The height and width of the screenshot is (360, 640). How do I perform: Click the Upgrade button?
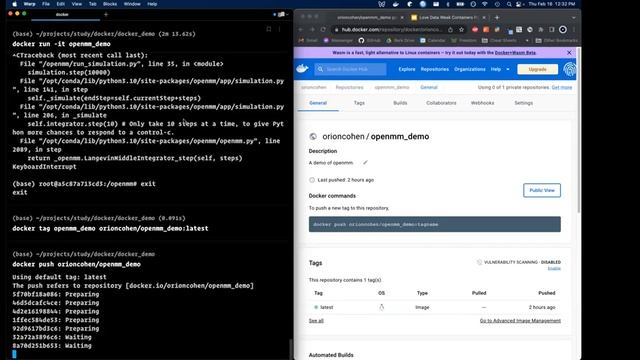tap(537, 69)
